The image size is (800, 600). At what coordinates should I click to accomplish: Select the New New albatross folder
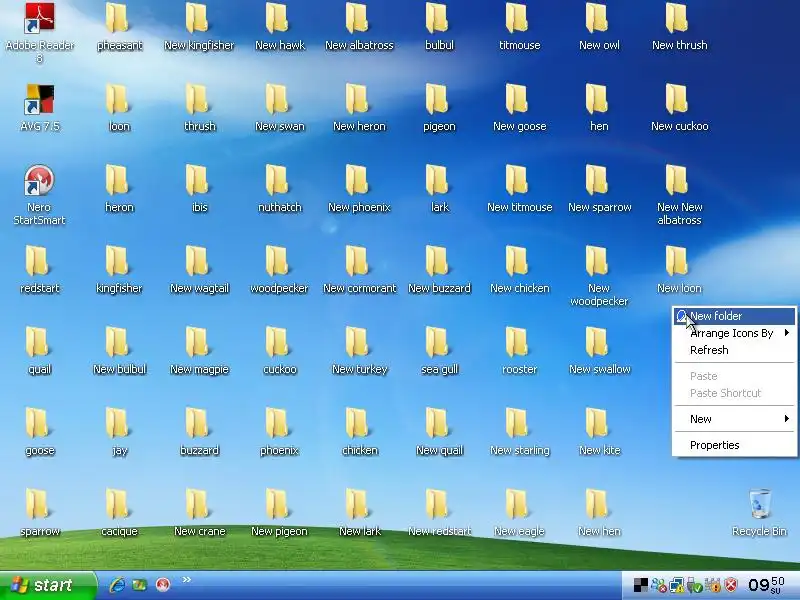pos(679,195)
